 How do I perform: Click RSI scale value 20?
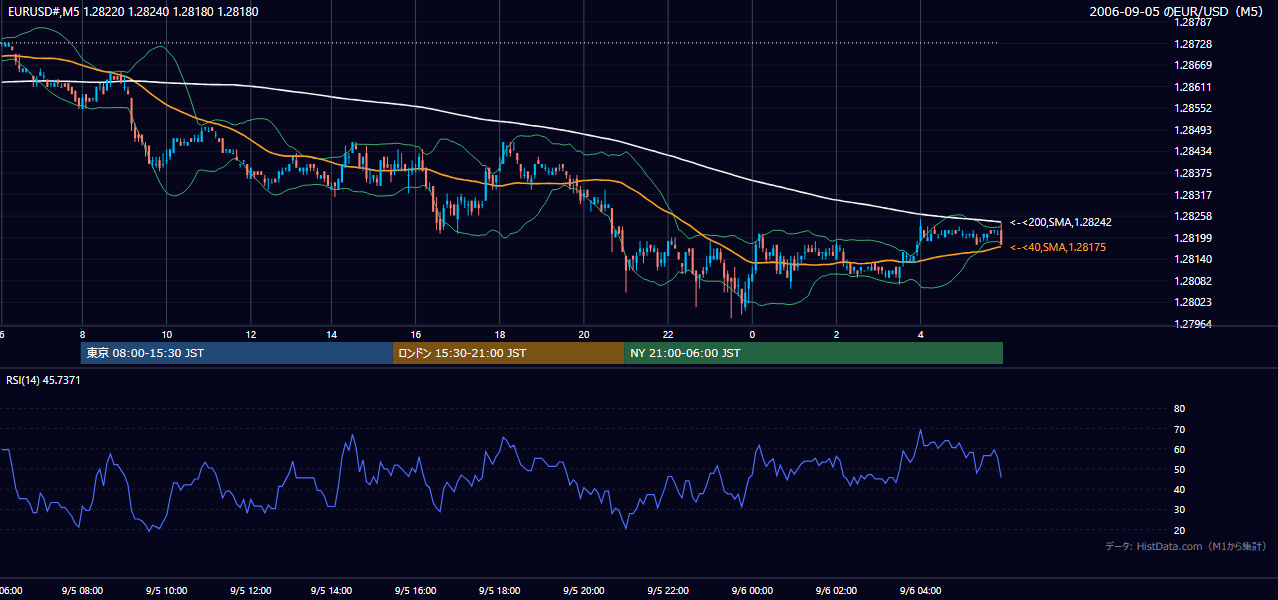(x=1179, y=531)
